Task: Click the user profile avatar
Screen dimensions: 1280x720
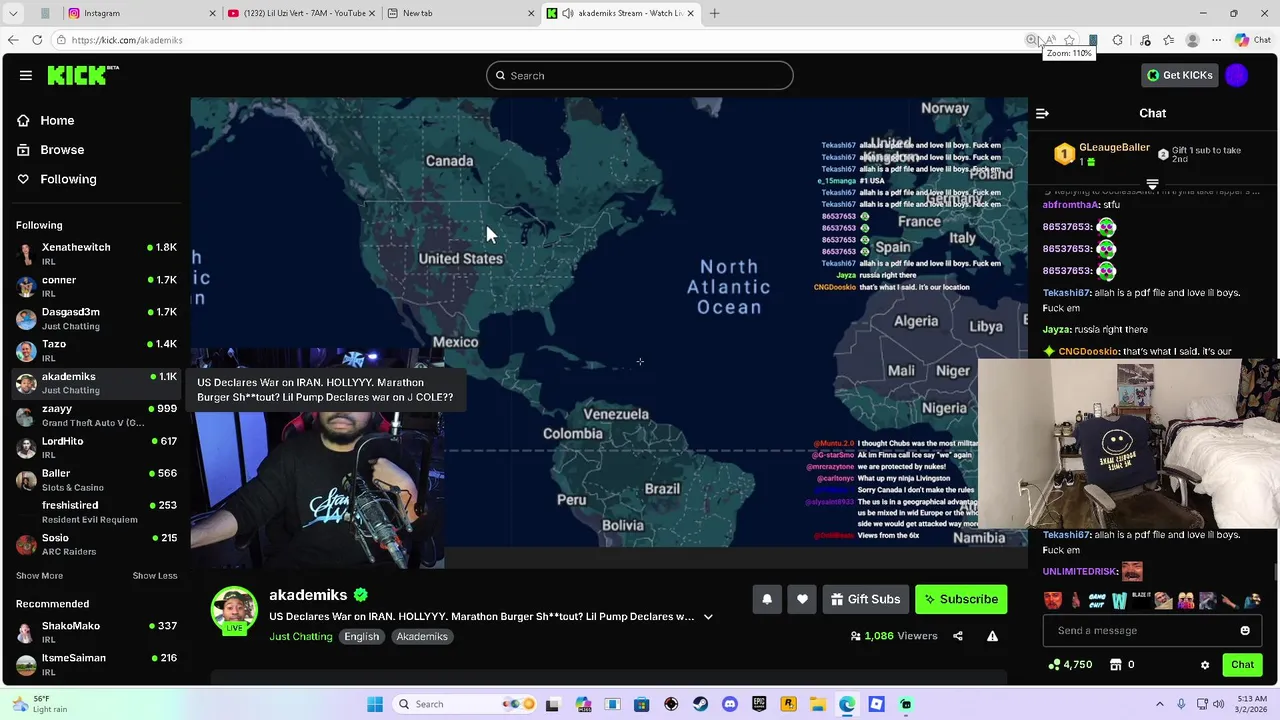Action: [x=1237, y=75]
